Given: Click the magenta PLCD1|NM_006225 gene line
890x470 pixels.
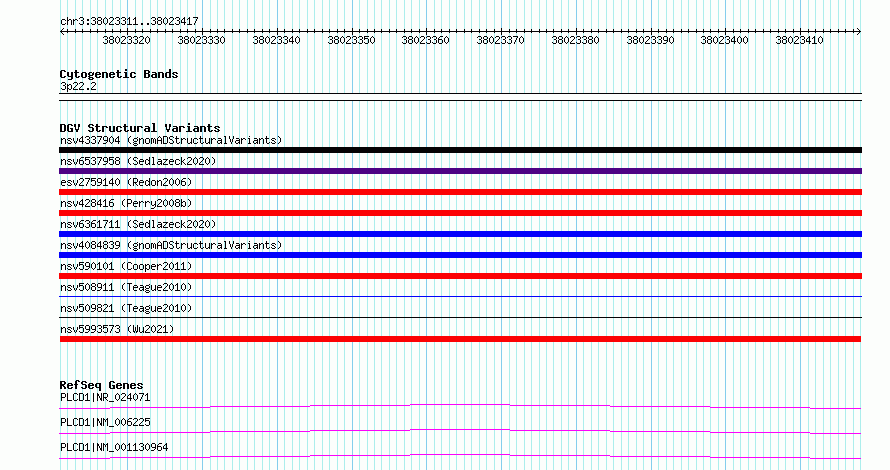Looking at the screenshot, I should pyautogui.click(x=460, y=431).
